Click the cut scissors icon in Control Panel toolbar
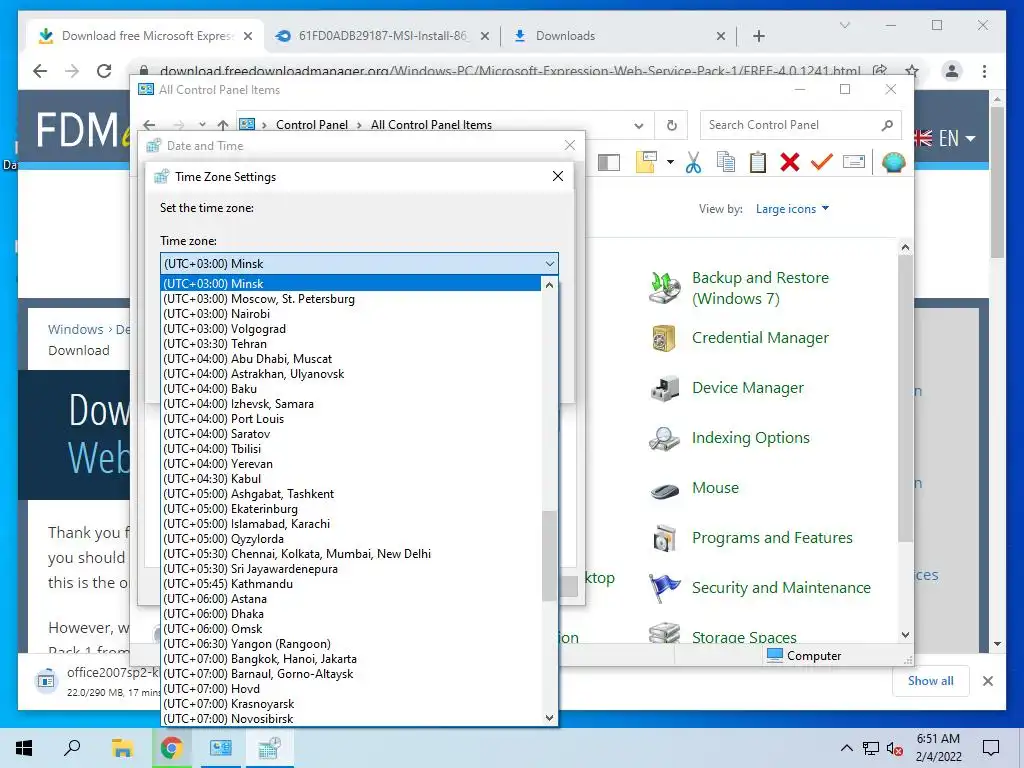 pyautogui.click(x=693, y=162)
